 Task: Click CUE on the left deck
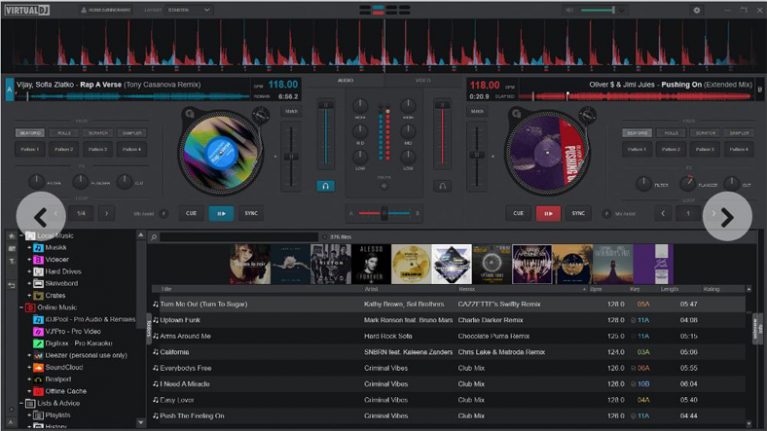point(191,213)
